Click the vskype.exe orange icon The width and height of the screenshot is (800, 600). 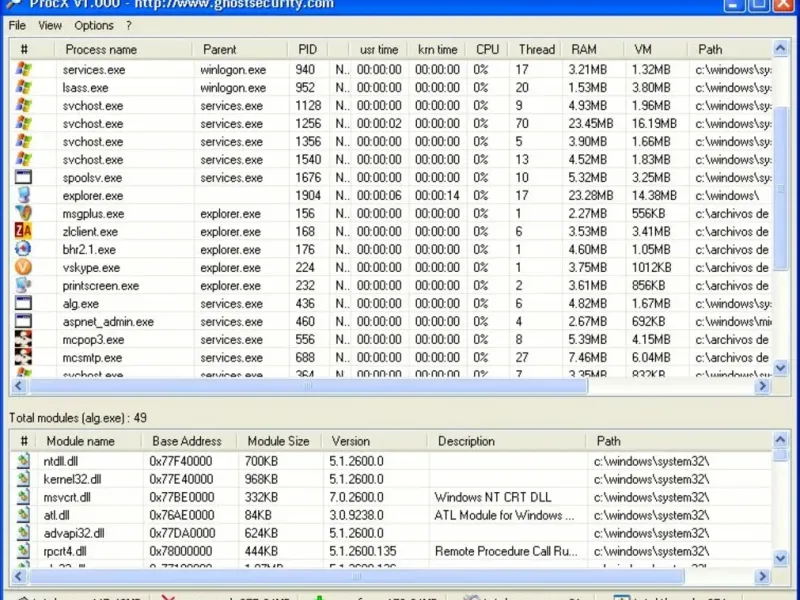pyautogui.click(x=23, y=267)
